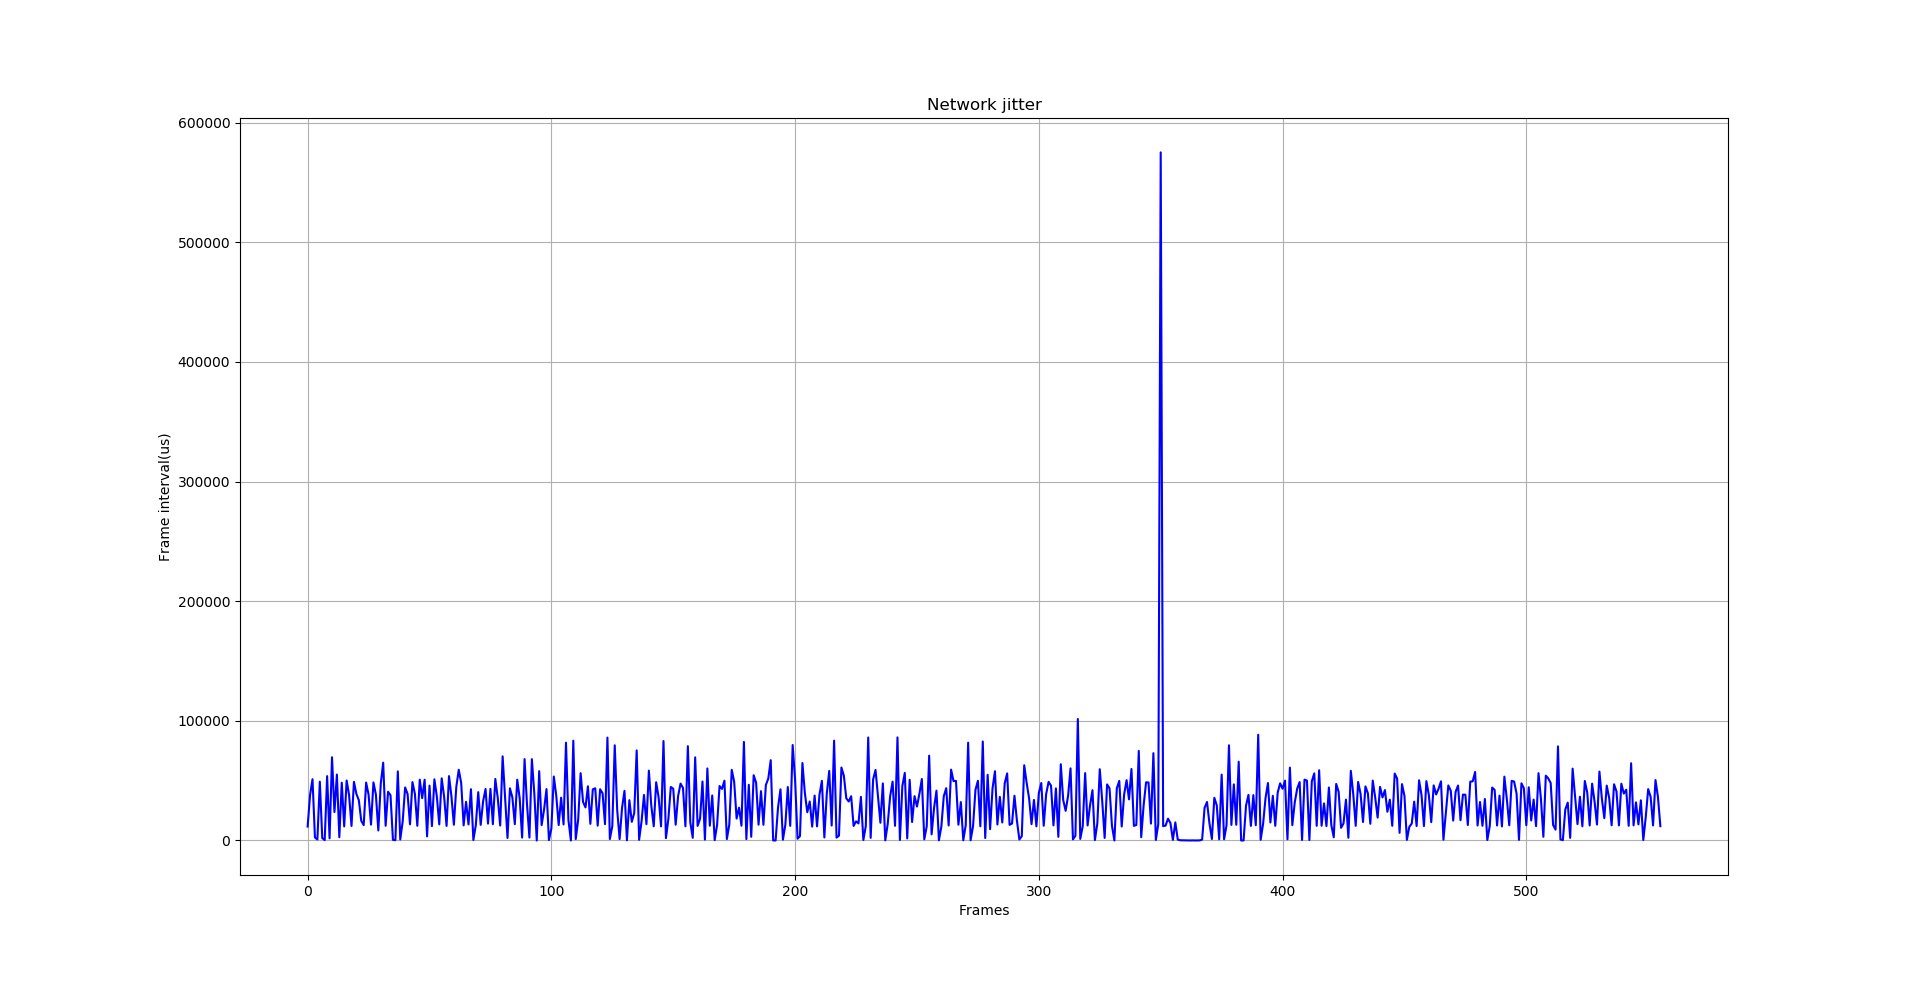Screen dimensions: 1920x983
Task: Click the 500 x-axis tick label
Action: click(1526, 891)
